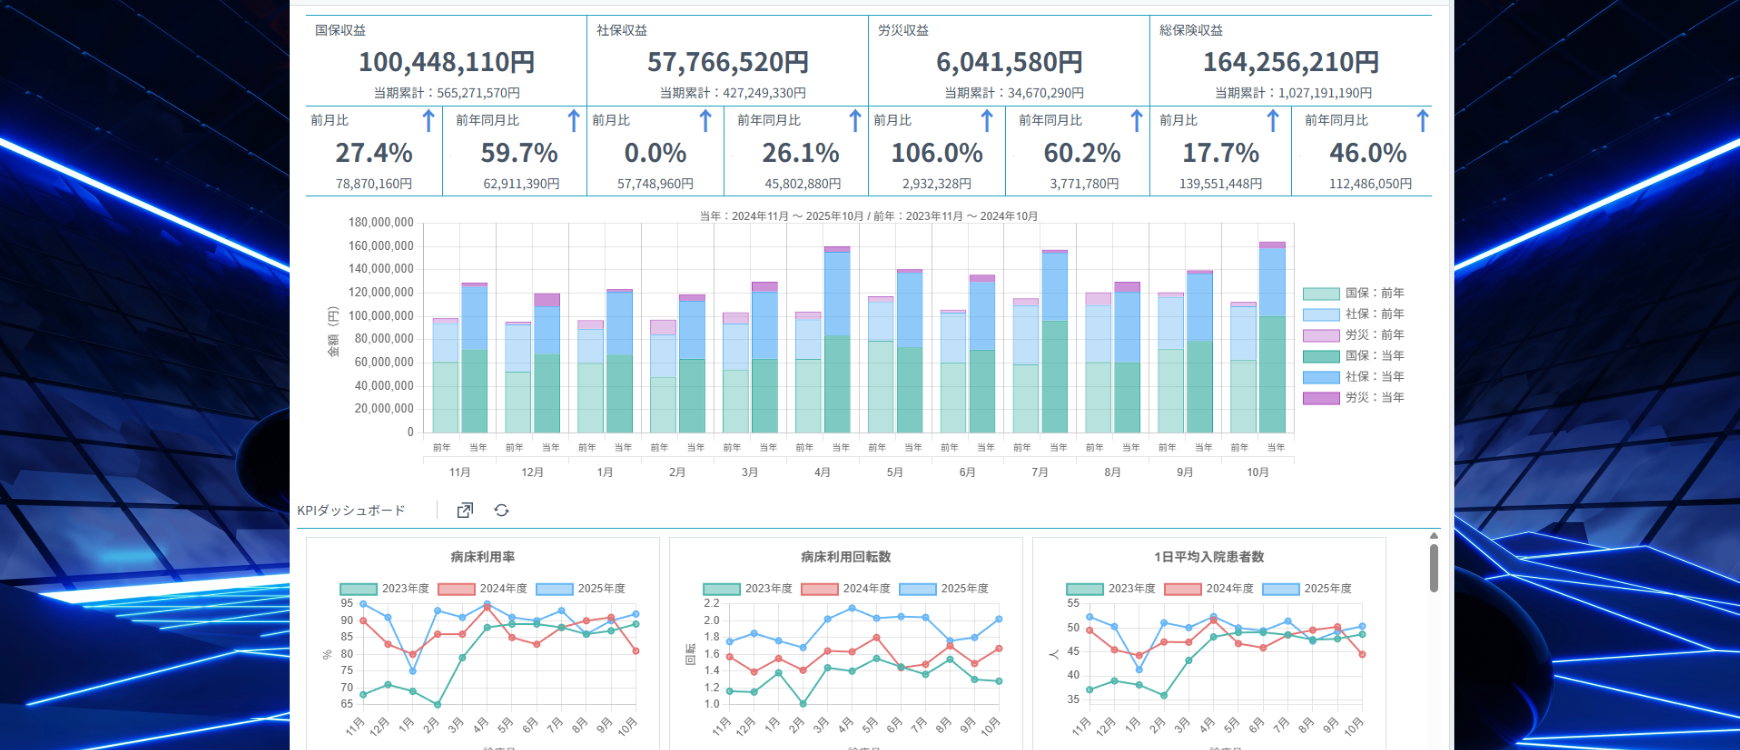Click the 総保険収益 total amount
This screenshot has height=750, width=1740.
coord(1290,62)
